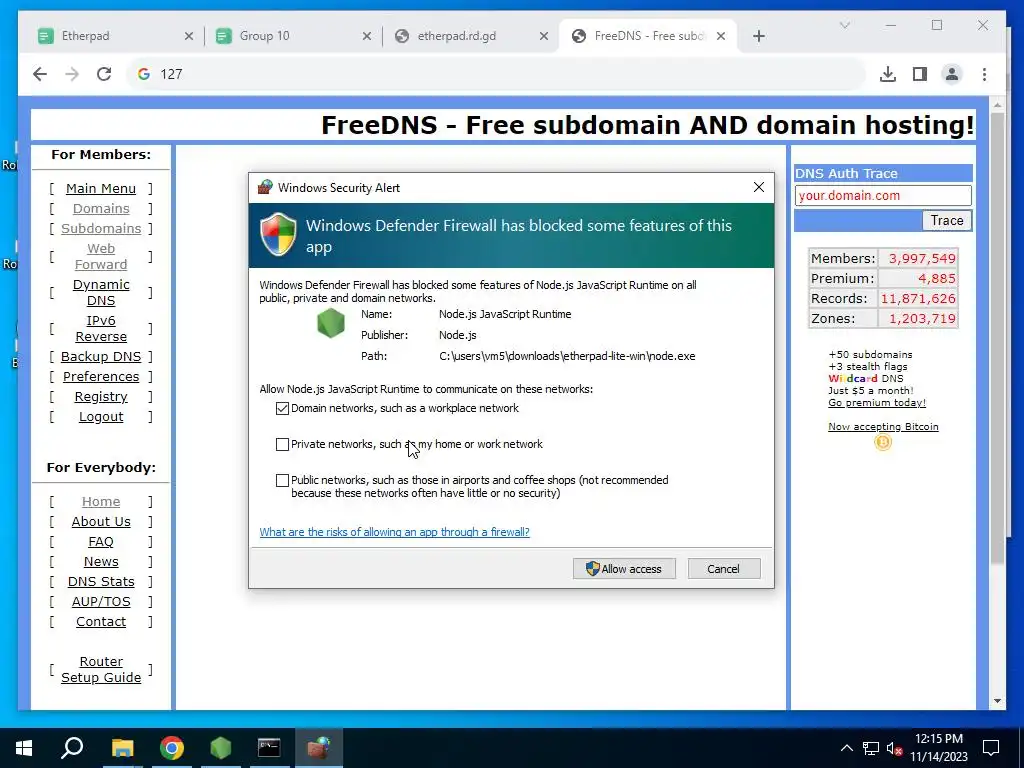
Task: Reload the page with the refresh icon
Action: point(104,74)
